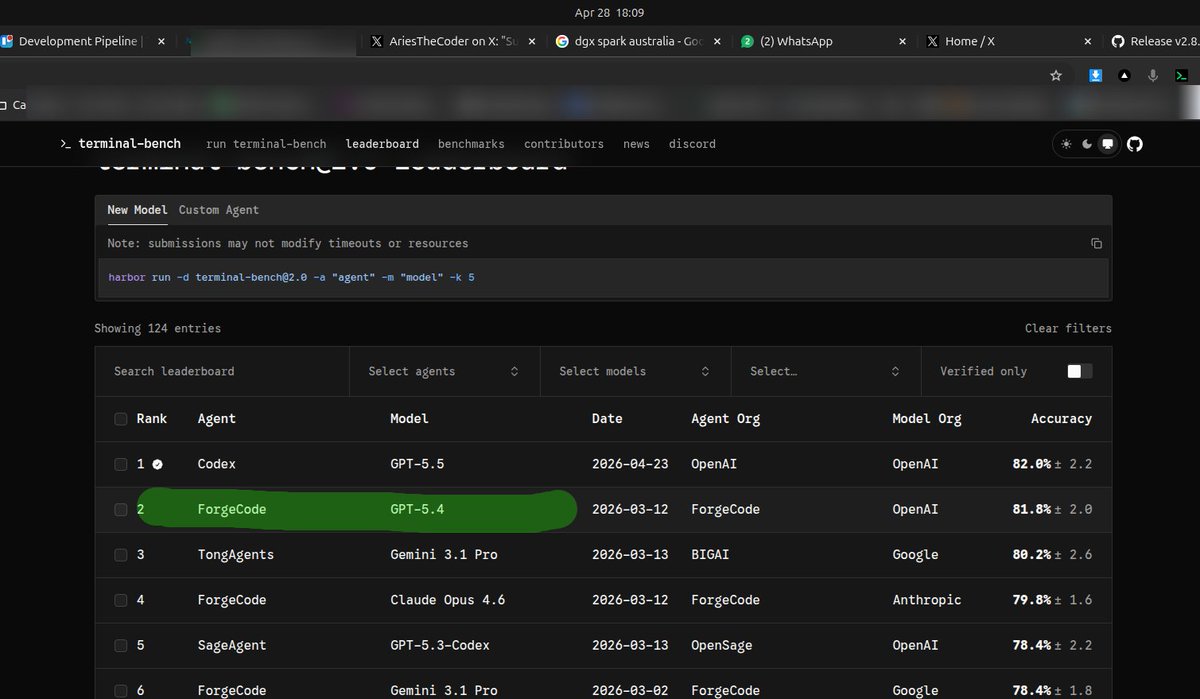
Task: Bookmark this page with star icon
Action: point(1056,75)
